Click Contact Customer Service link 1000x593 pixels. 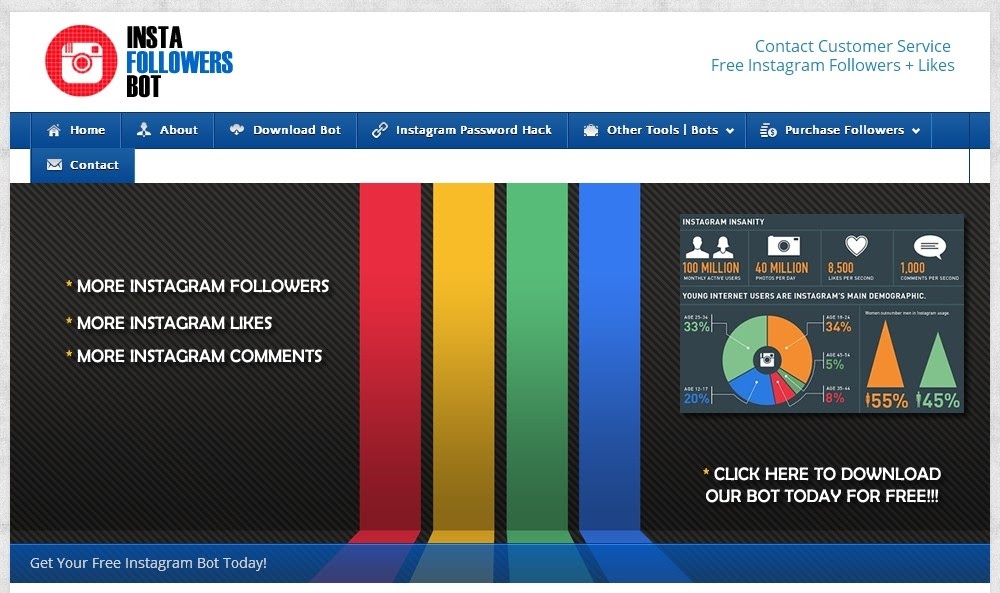[852, 46]
